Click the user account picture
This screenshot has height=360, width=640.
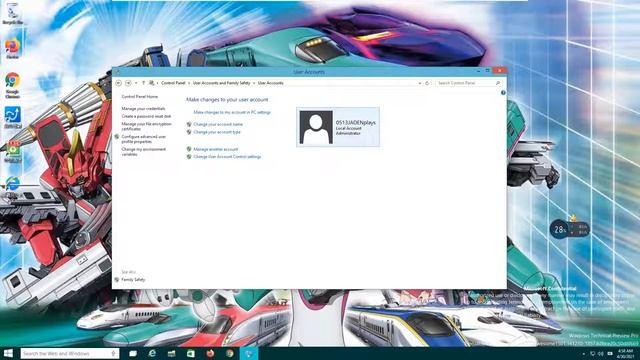pos(316,127)
